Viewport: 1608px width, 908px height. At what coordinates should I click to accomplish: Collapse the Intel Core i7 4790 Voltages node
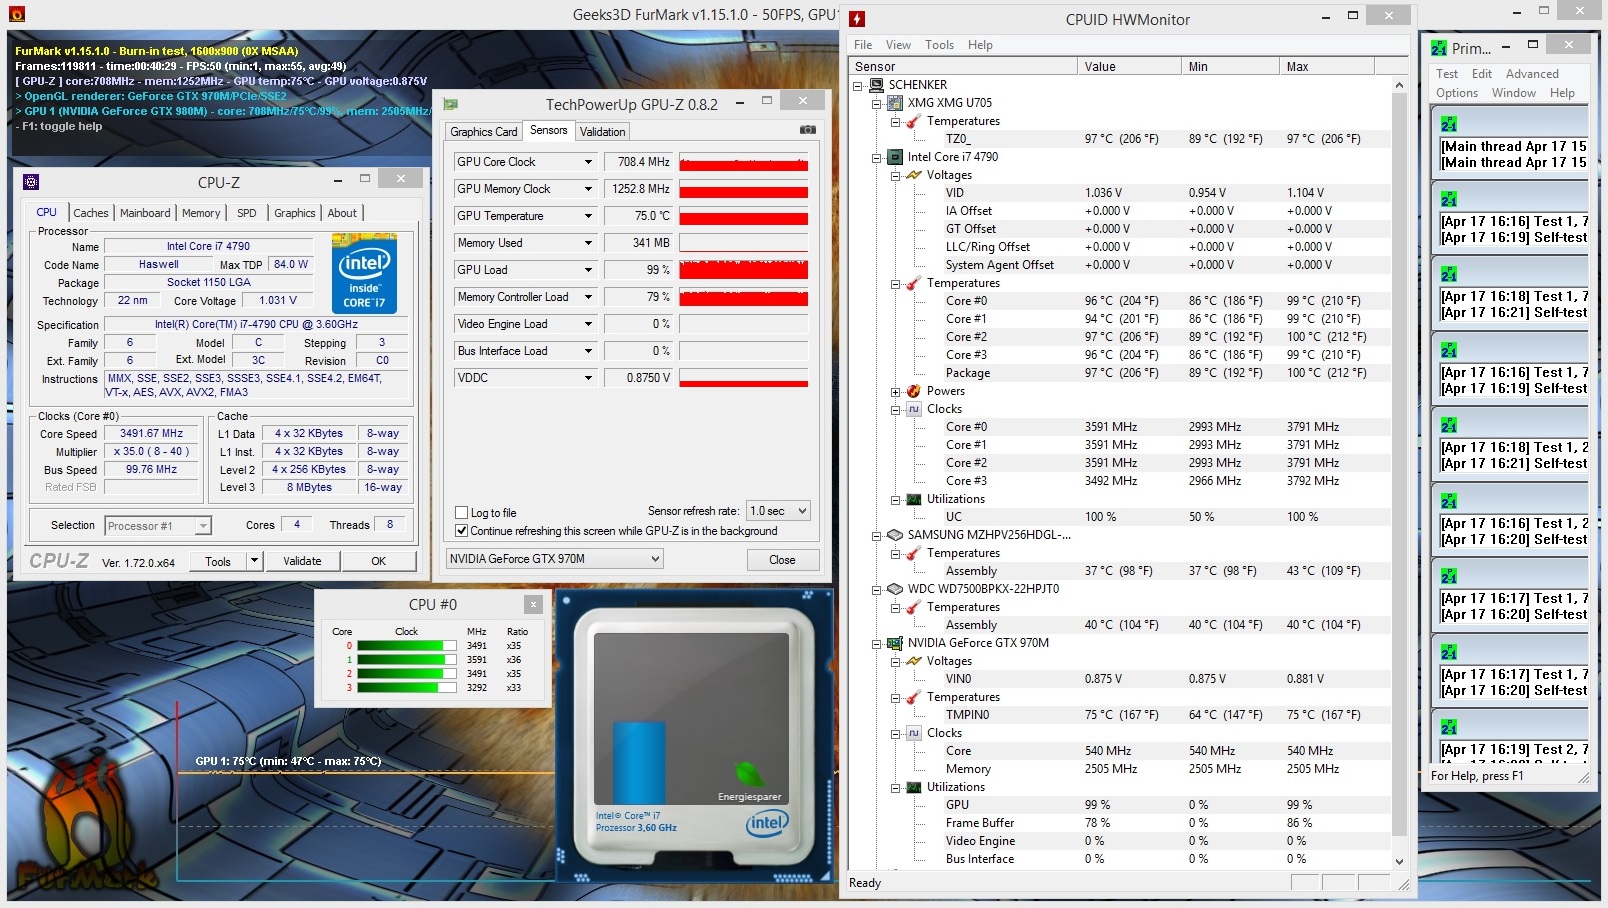[x=896, y=175]
